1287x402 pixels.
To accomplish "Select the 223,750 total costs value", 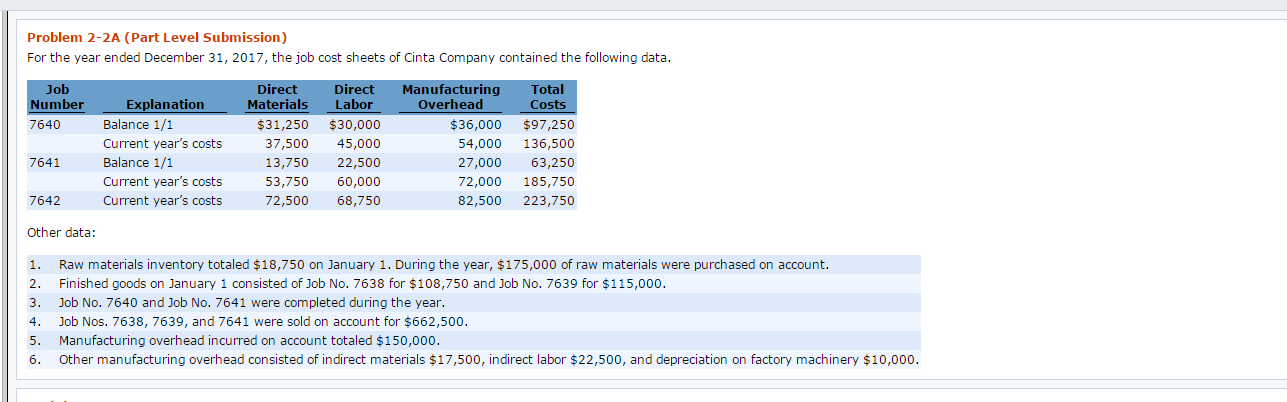I will [x=548, y=201].
